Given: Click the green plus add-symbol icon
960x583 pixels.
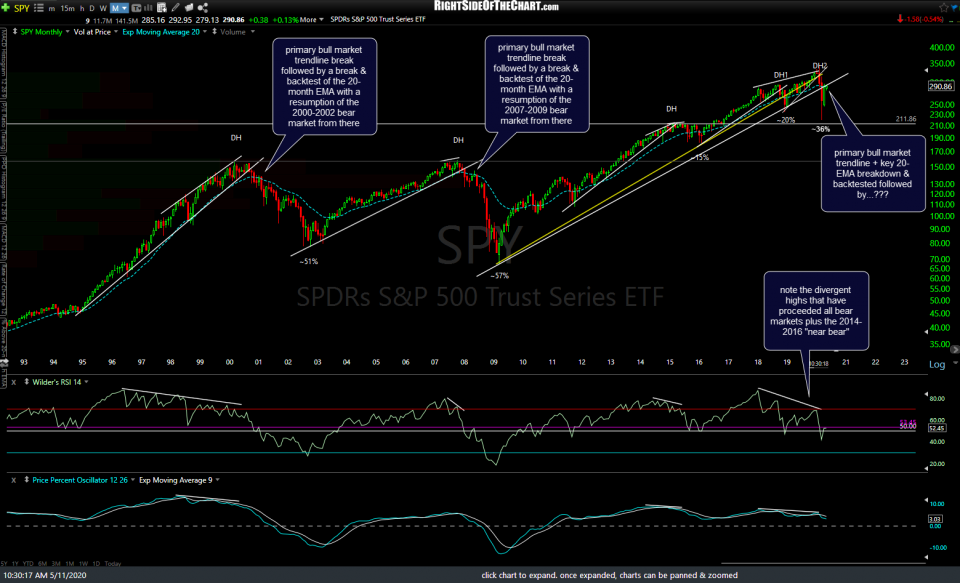Looking at the screenshot, I should pyautogui.click(x=5, y=6).
